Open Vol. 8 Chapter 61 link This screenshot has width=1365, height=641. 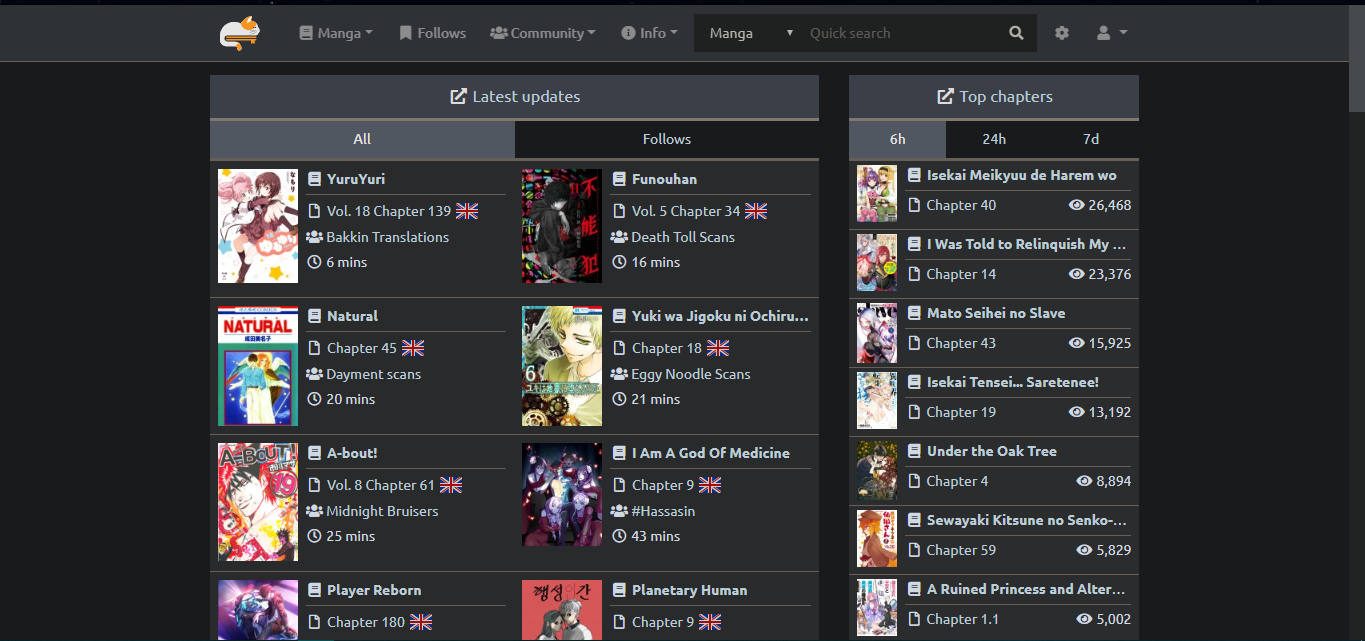point(381,485)
